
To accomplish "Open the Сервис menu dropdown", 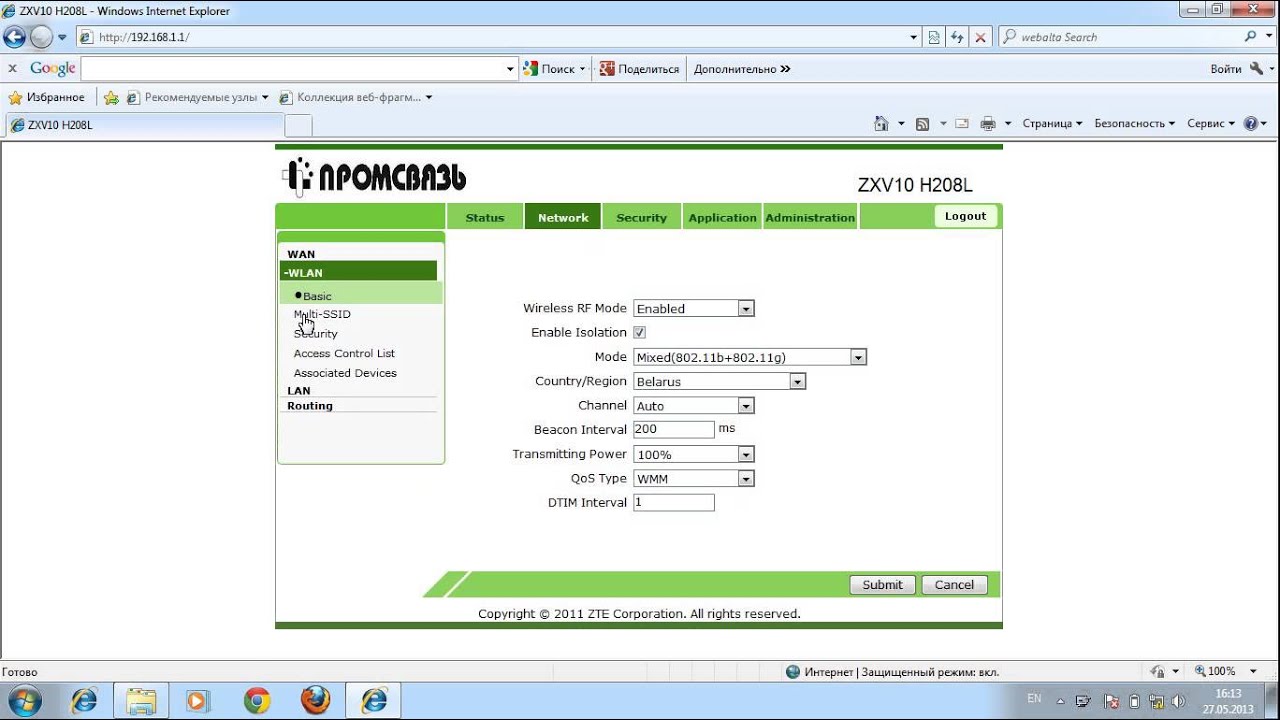I will tap(1210, 123).
